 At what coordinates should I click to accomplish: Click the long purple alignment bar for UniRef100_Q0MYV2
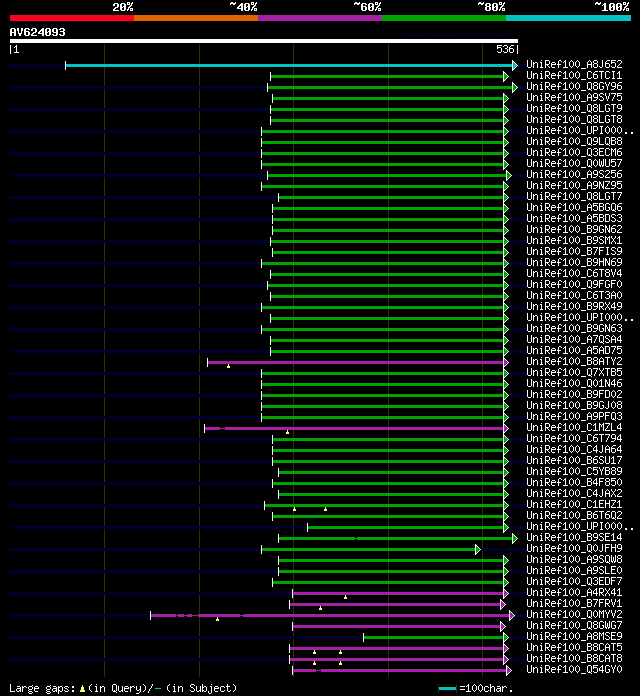pos(332,616)
